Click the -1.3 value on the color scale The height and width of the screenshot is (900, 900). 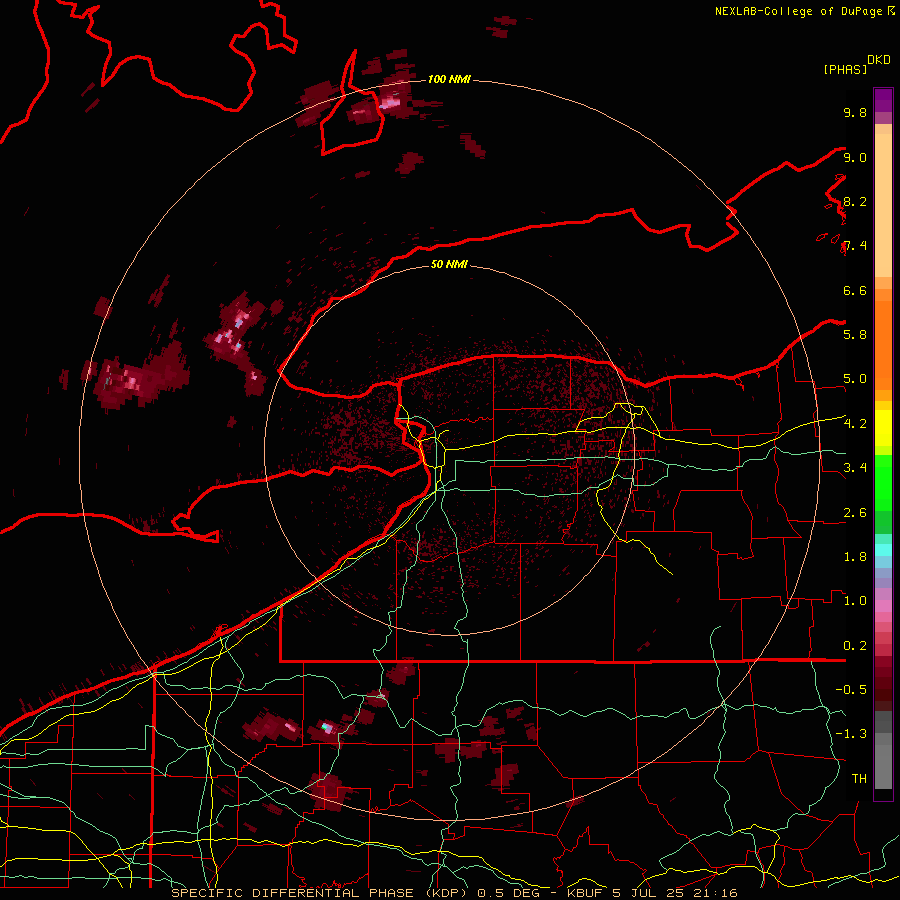click(x=851, y=734)
